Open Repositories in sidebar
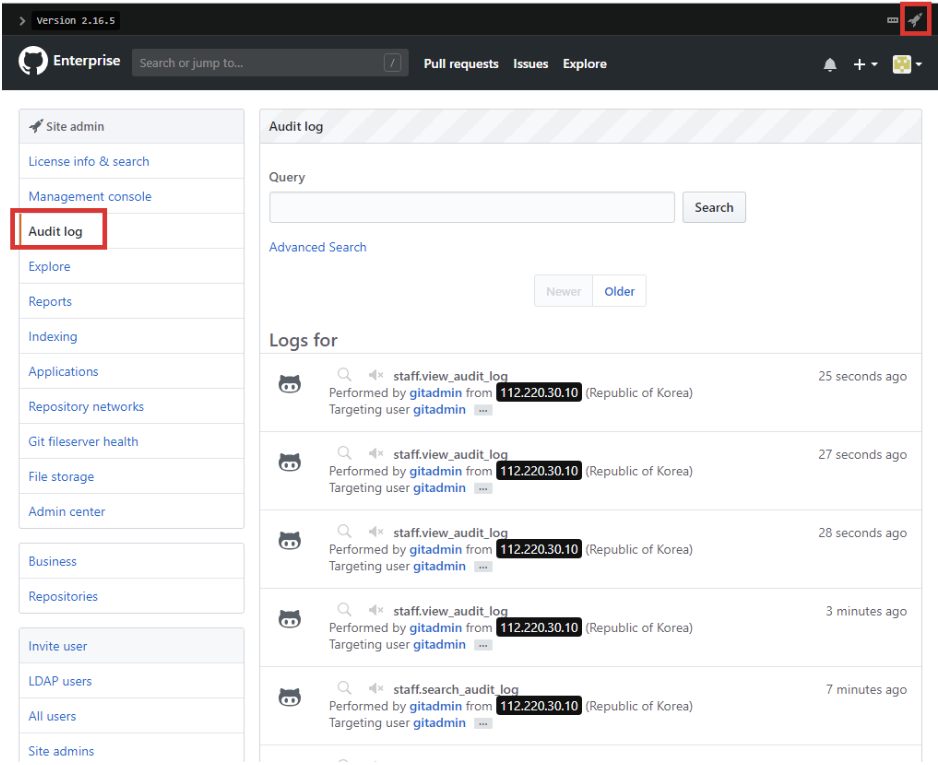938x765 pixels. (63, 596)
